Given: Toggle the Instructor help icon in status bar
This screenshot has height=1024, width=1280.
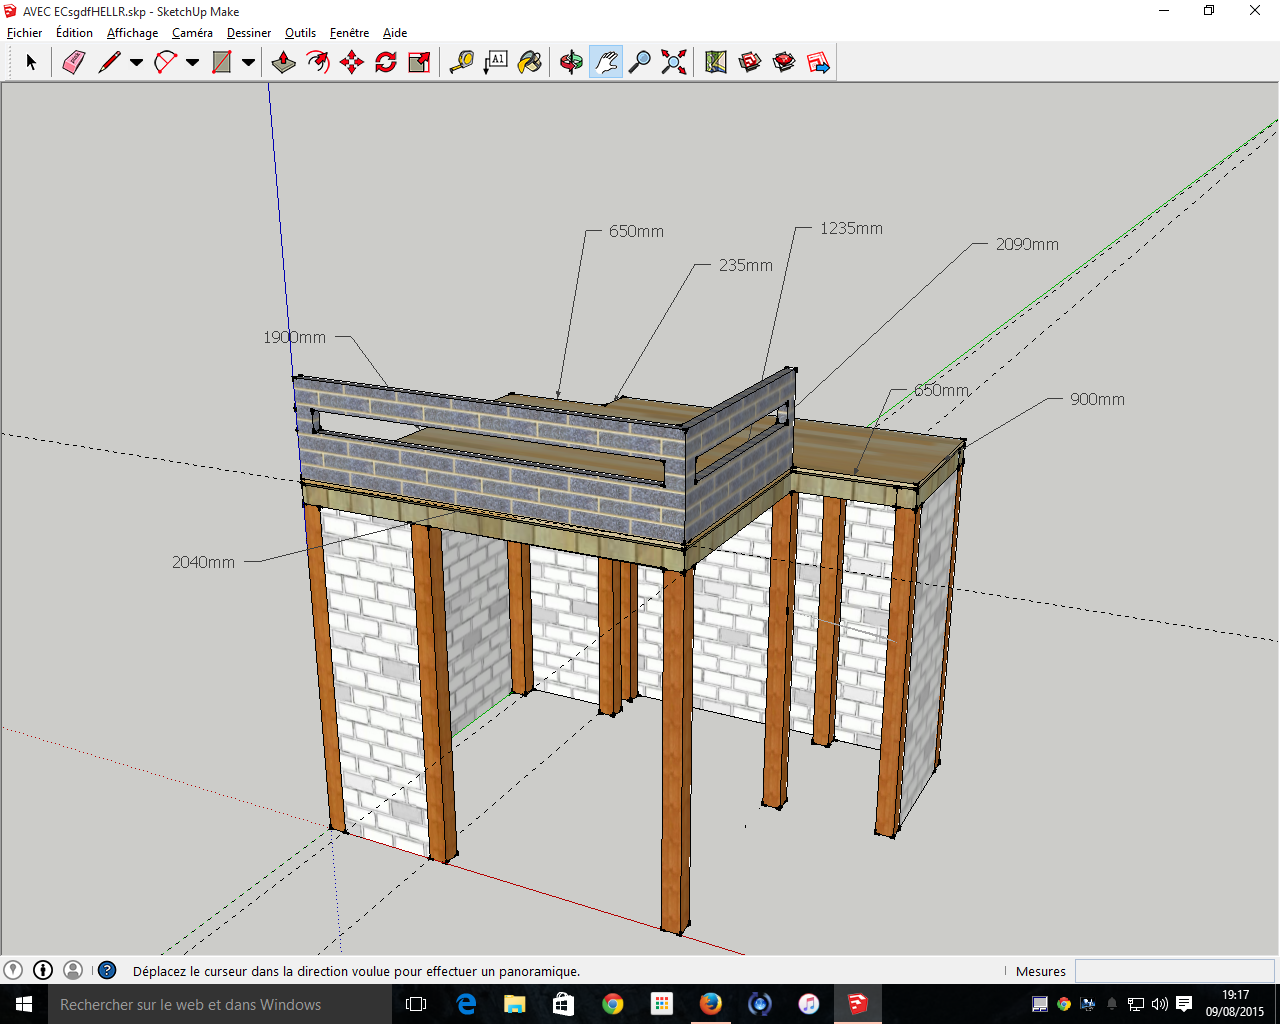Looking at the screenshot, I should [x=107, y=970].
